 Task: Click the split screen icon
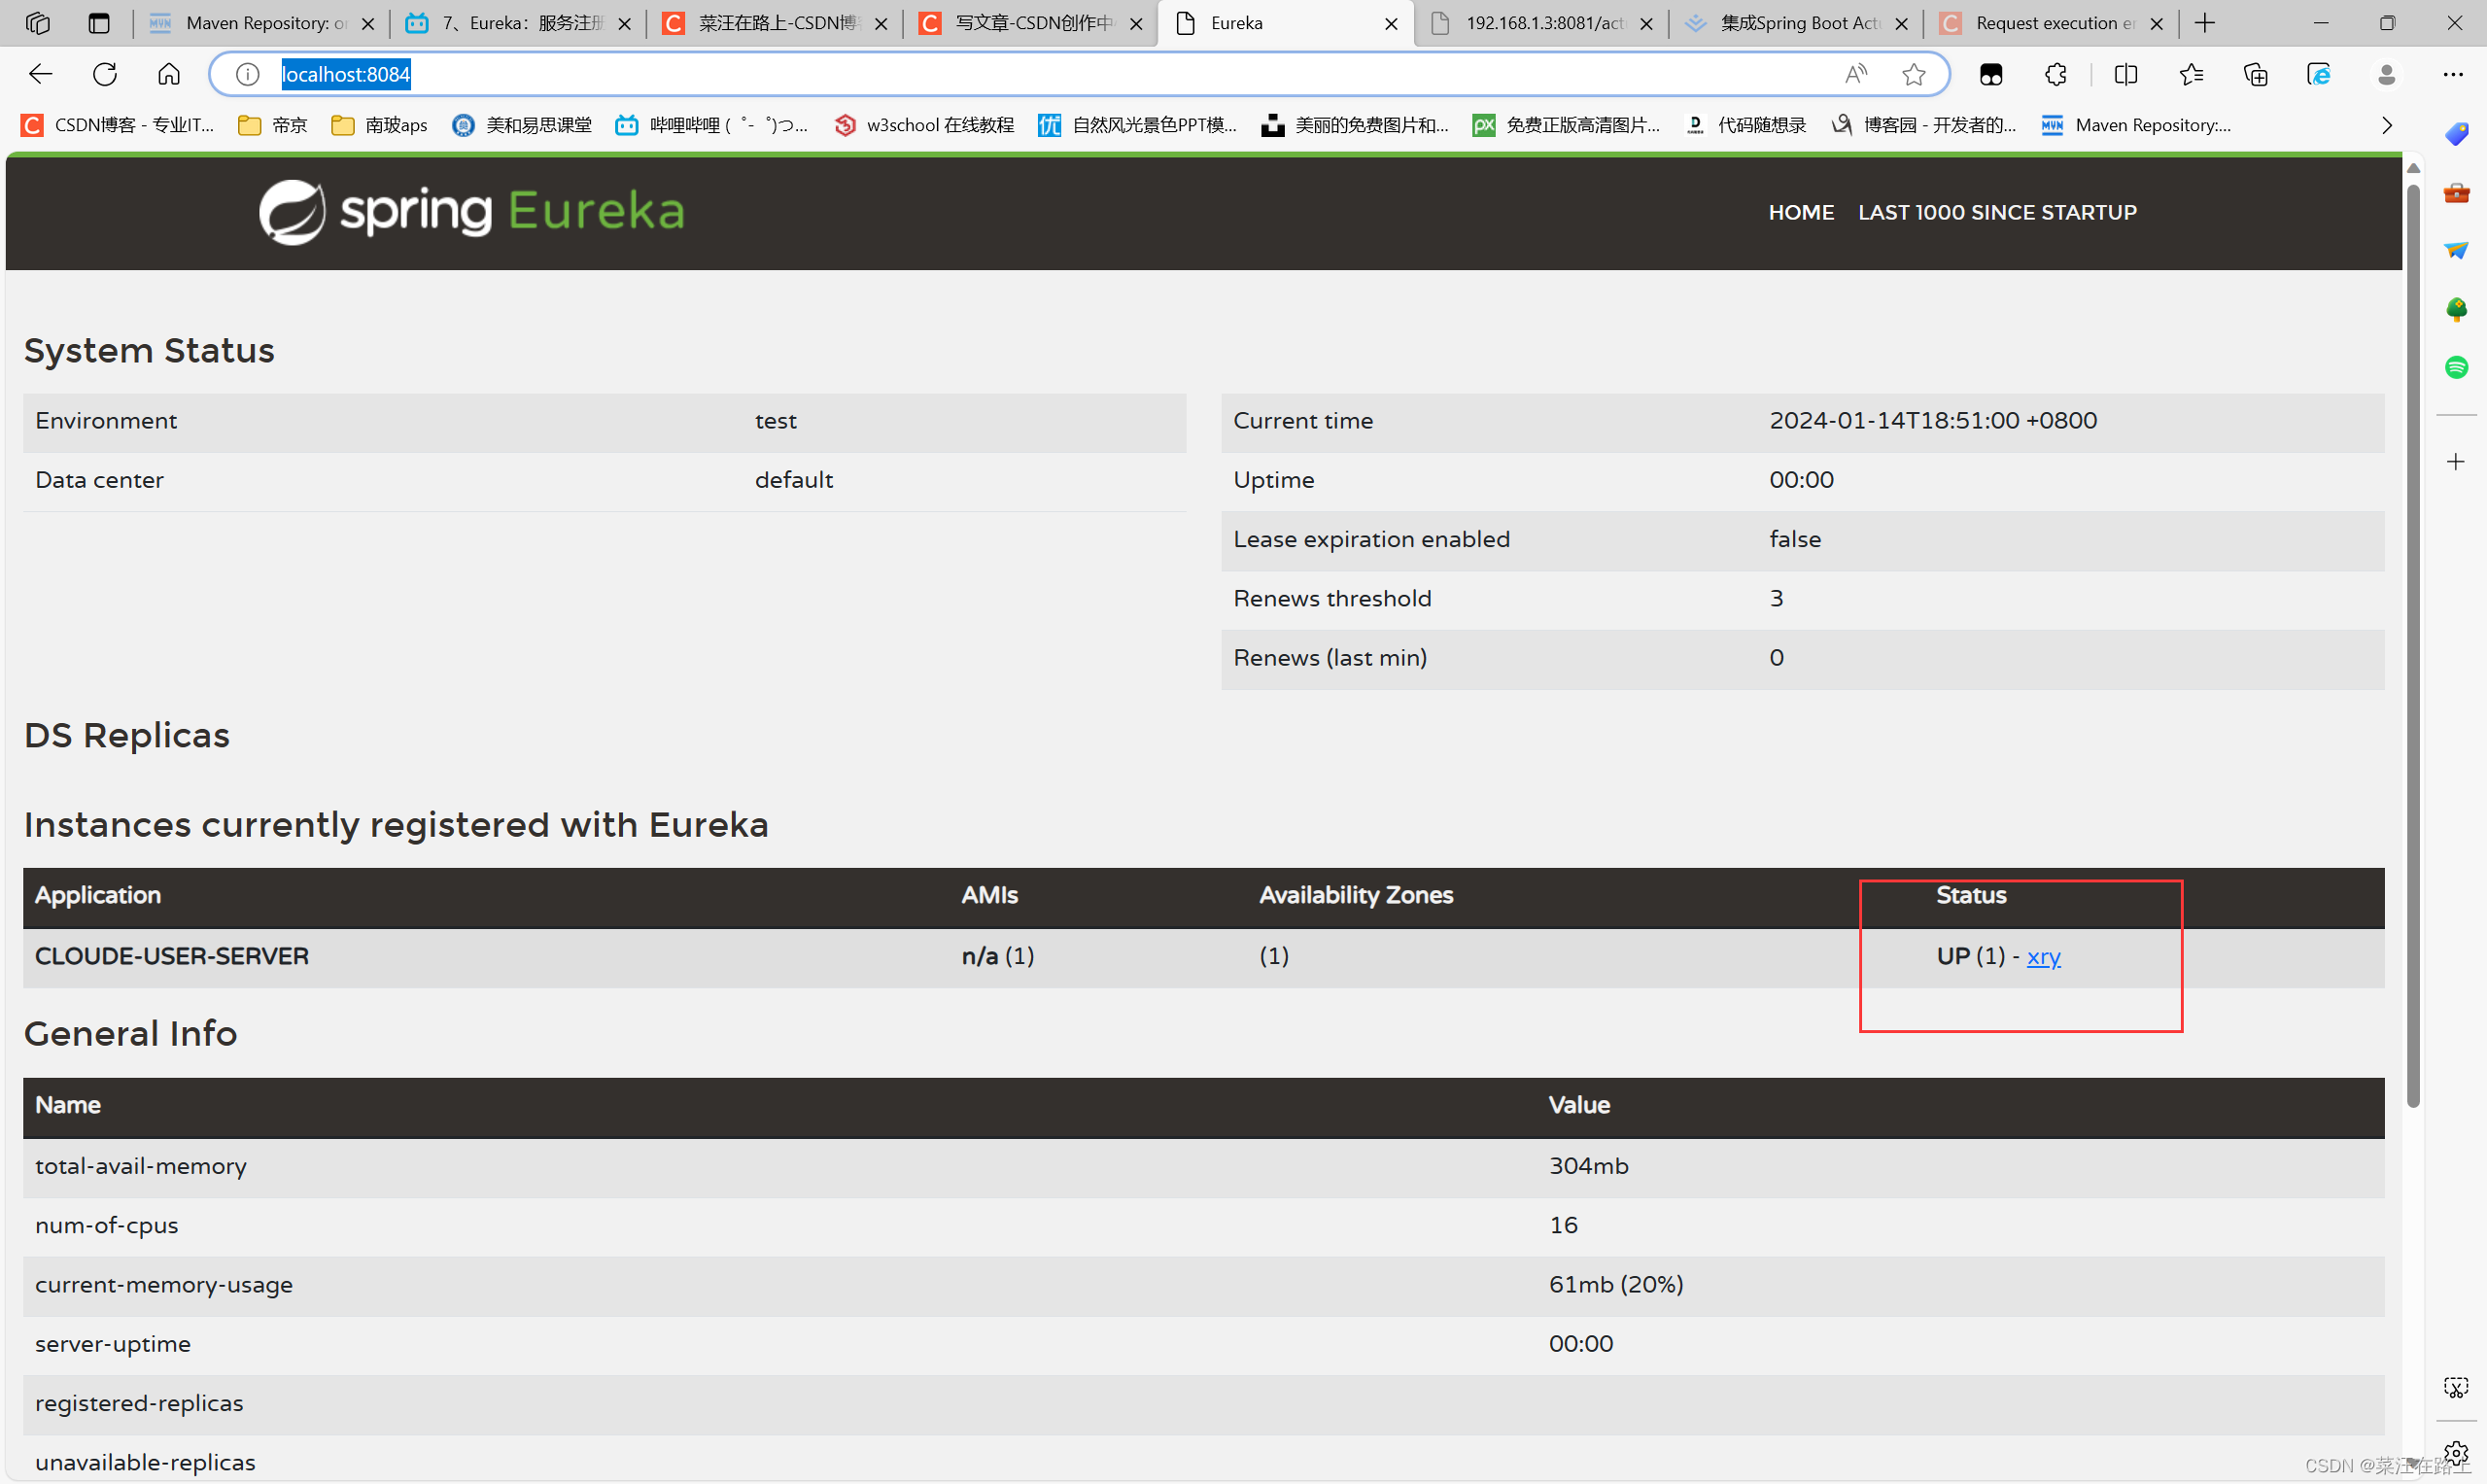coord(2126,74)
